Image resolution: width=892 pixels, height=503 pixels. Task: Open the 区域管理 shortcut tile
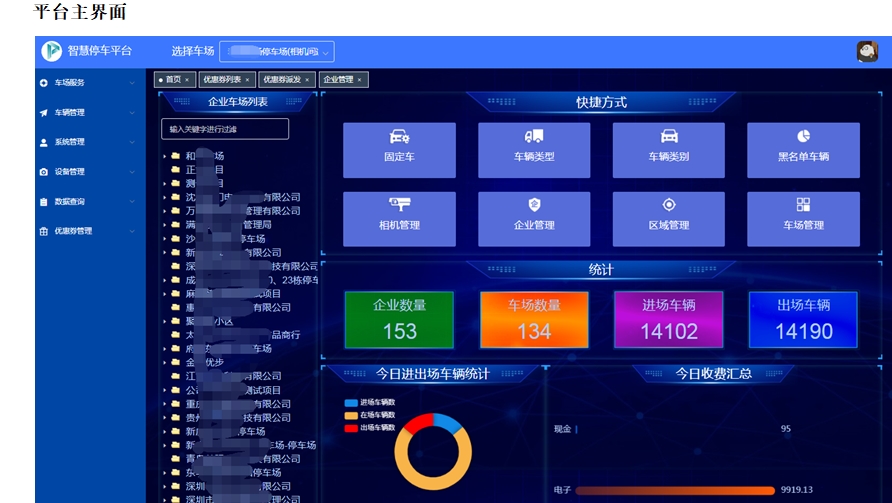click(x=669, y=218)
